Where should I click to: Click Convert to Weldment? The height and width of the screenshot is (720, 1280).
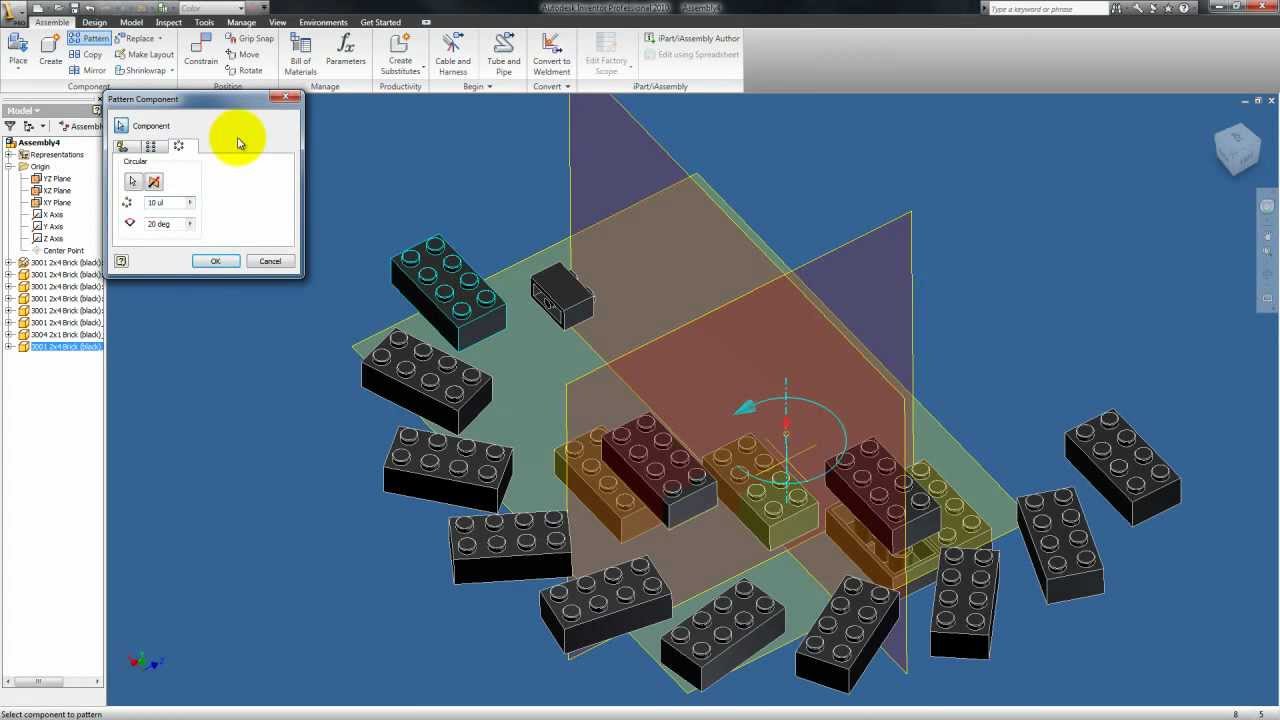[x=551, y=53]
